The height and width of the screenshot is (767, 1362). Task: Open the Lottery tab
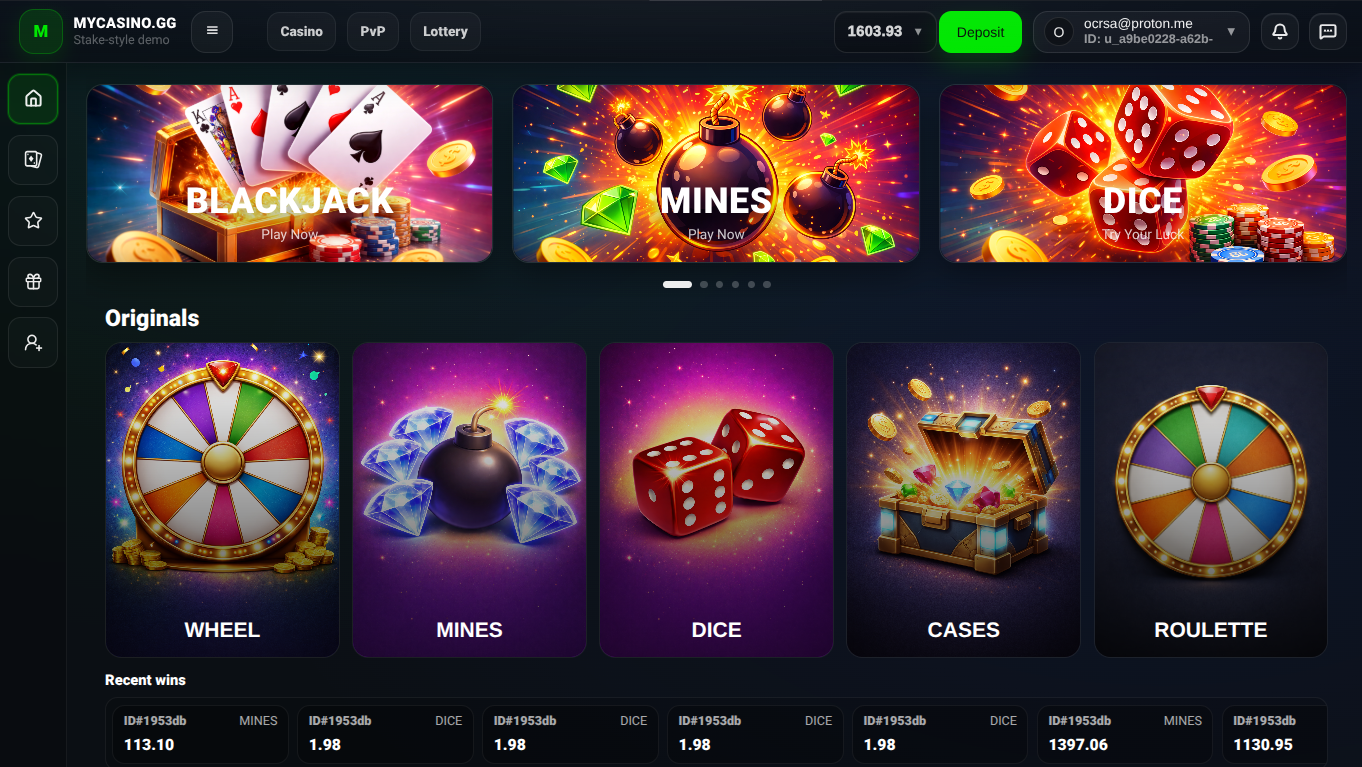[x=445, y=32]
